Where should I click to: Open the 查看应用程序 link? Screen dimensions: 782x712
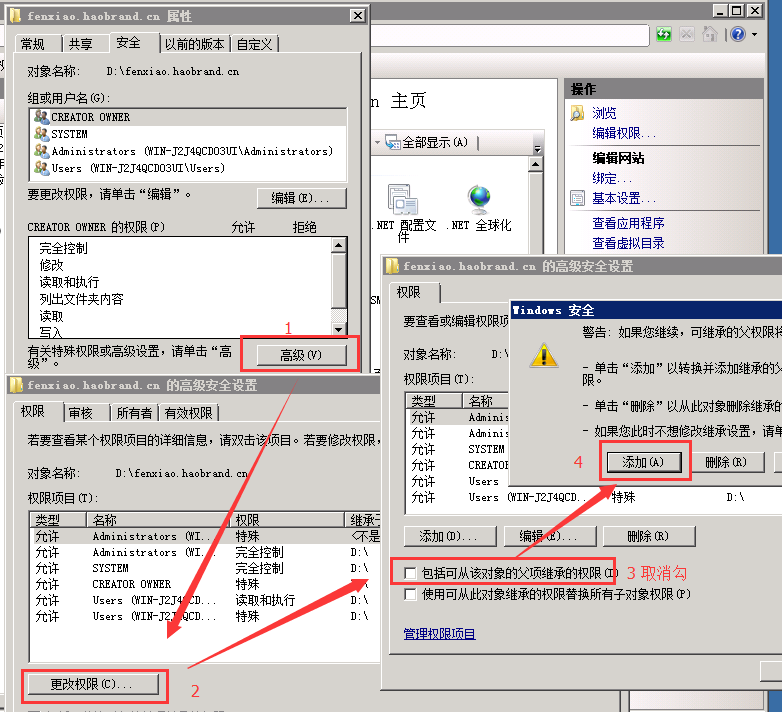(x=628, y=223)
